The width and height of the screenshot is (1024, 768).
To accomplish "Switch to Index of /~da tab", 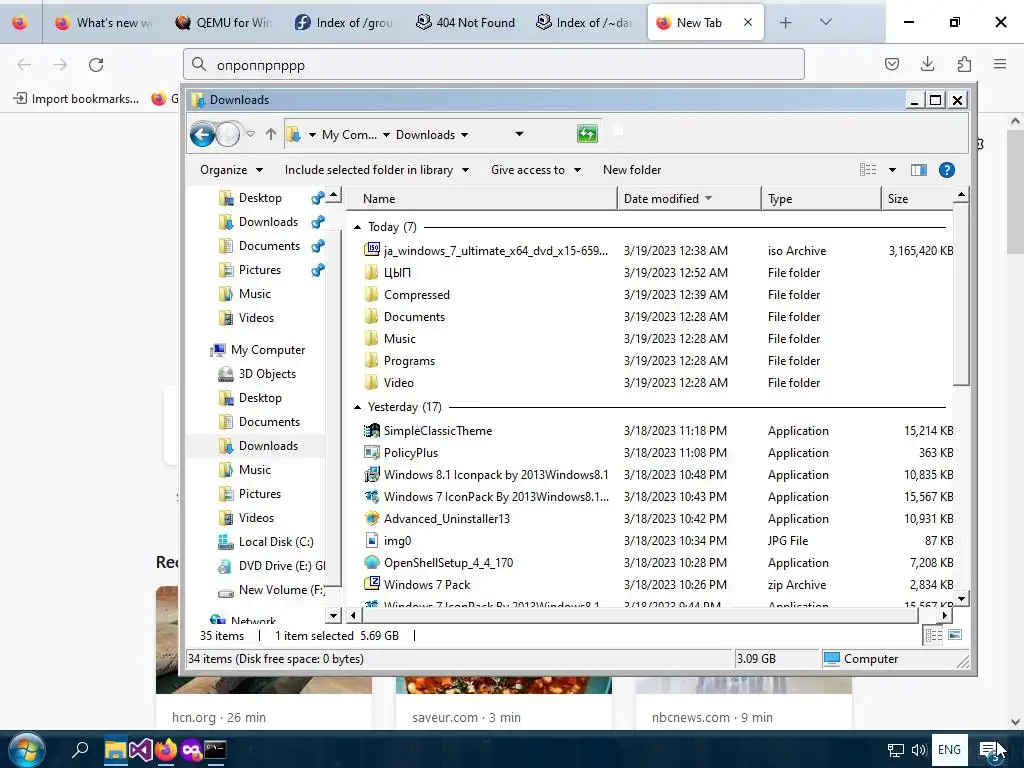I will (584, 23).
